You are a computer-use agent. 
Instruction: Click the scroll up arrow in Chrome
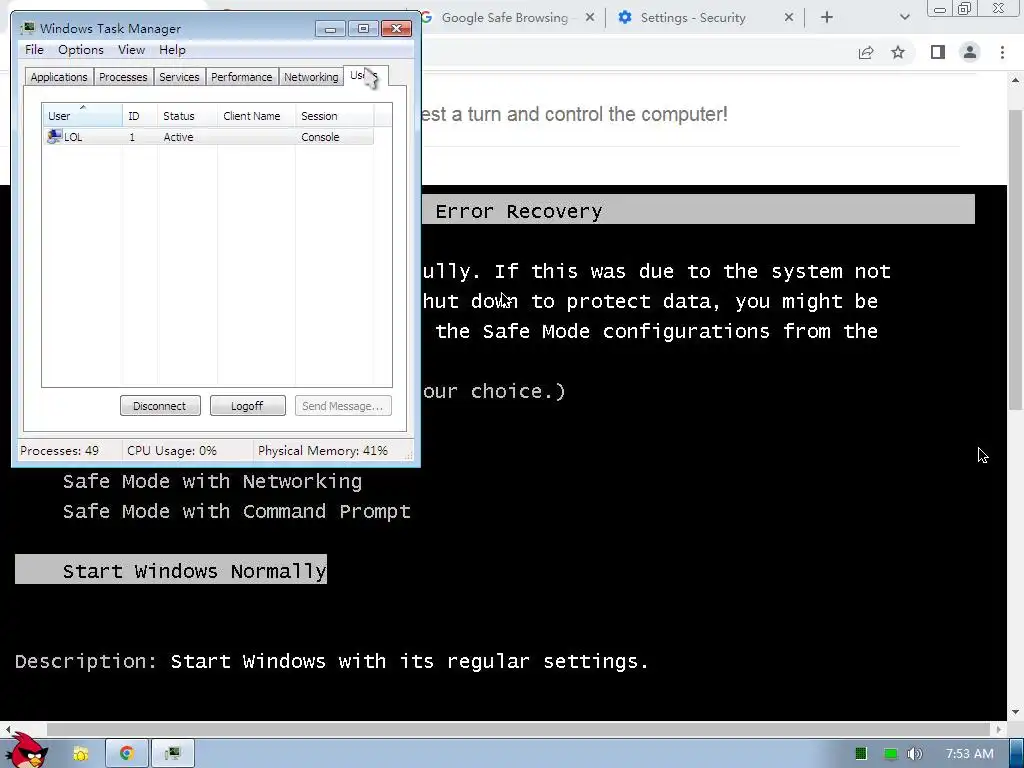coord(1016,80)
